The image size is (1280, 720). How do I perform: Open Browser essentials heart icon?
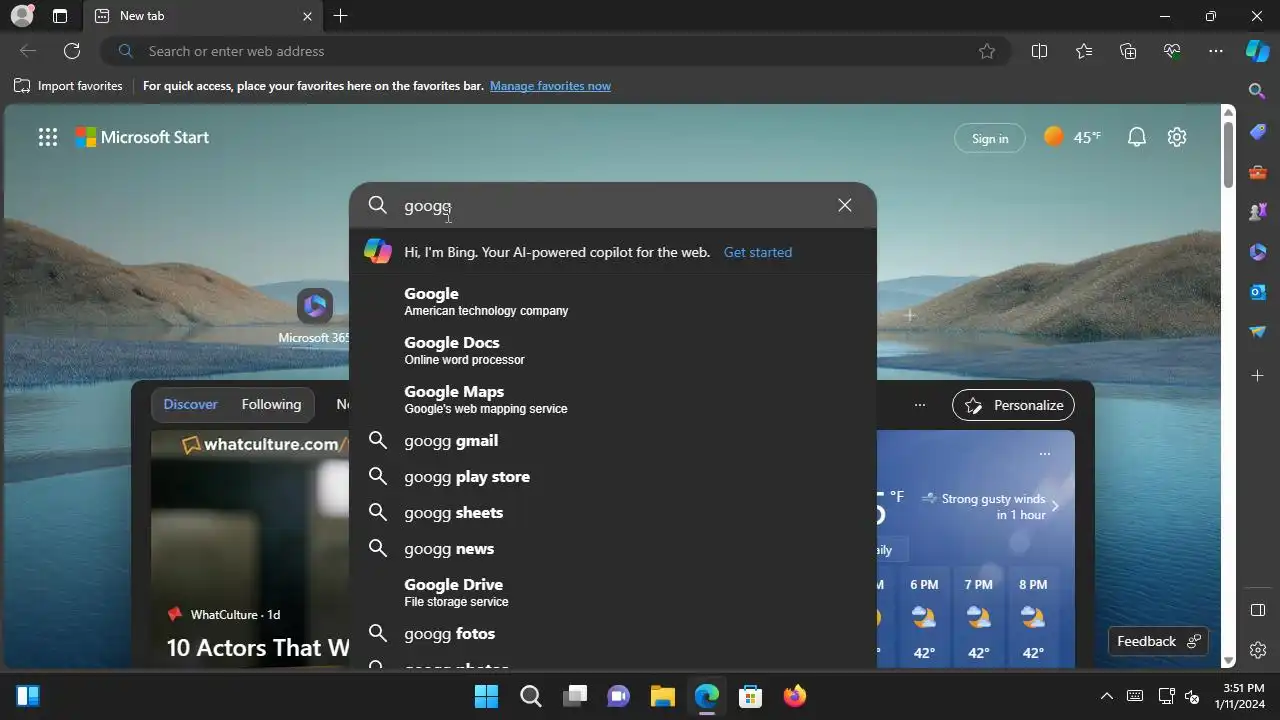coord(1172,51)
